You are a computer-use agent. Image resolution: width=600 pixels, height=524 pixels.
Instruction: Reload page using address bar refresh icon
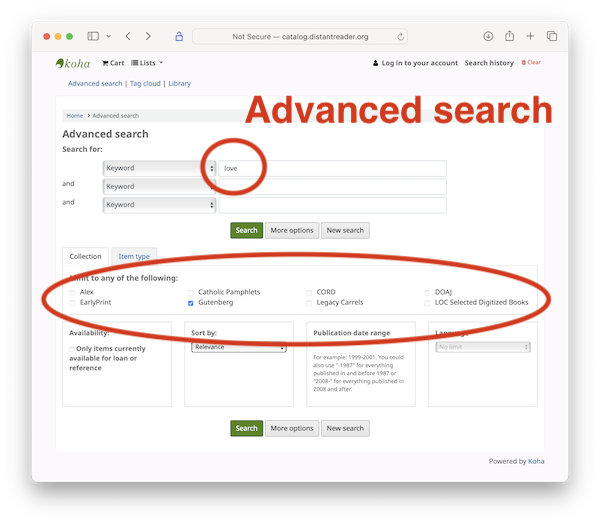coord(401,36)
